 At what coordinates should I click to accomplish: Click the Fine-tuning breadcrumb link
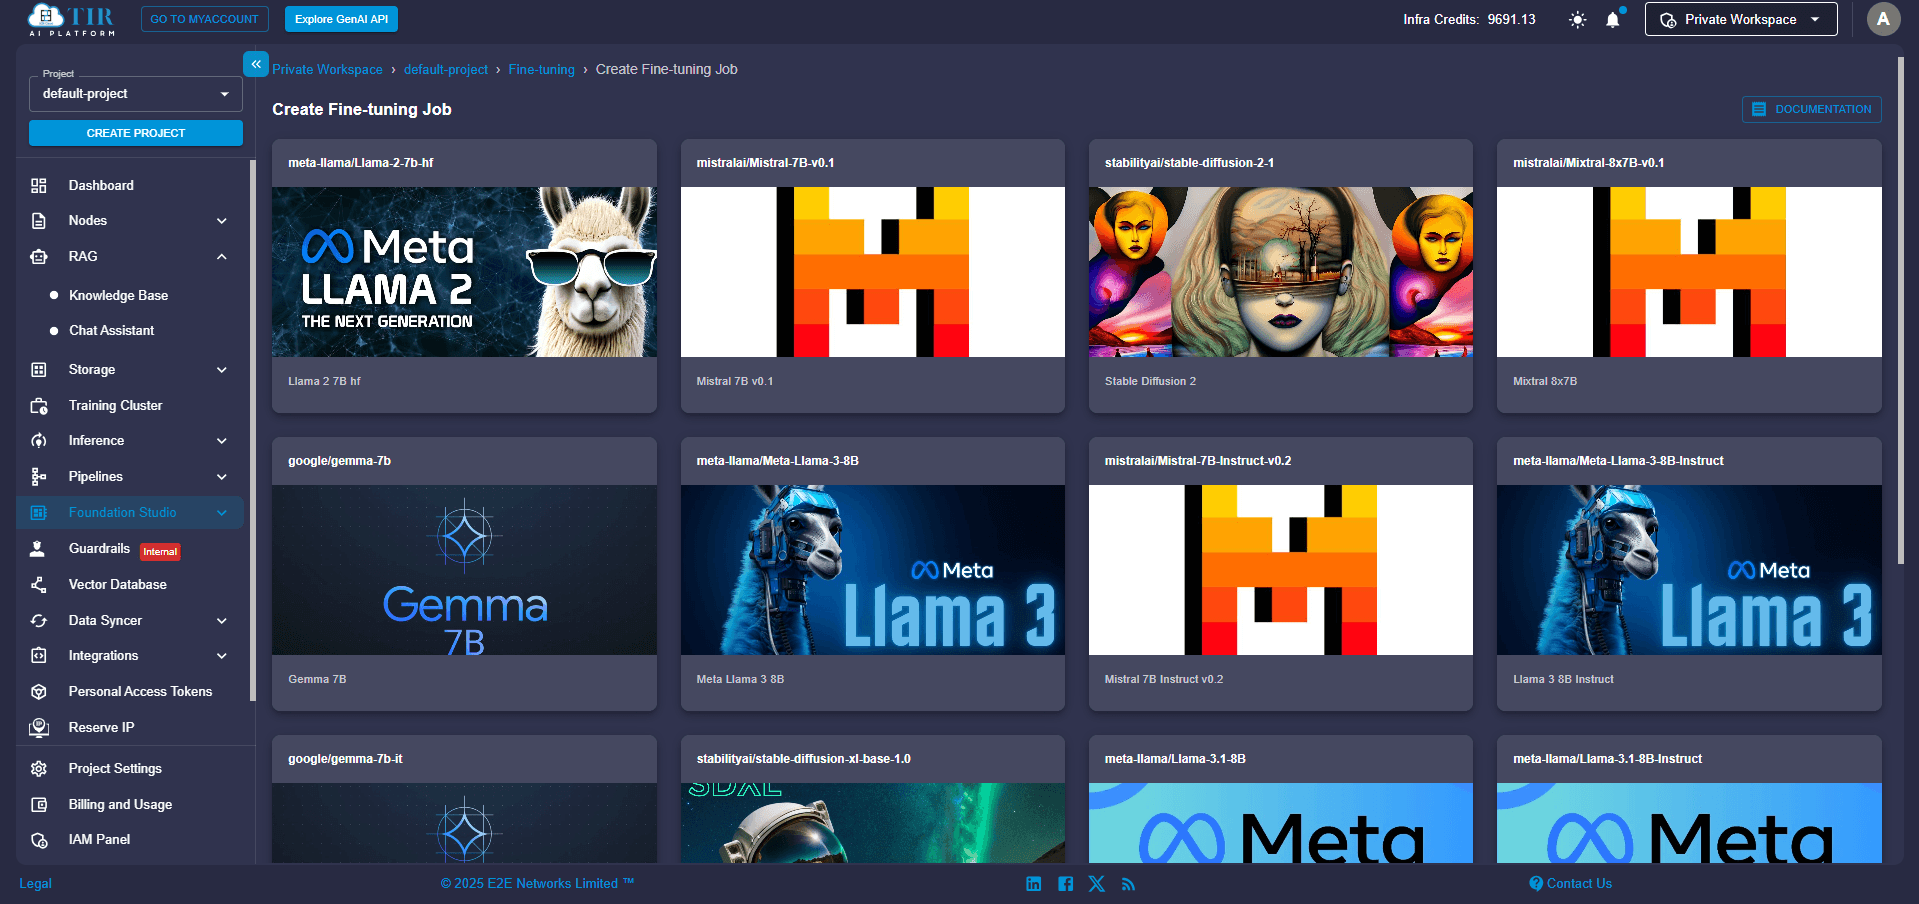(x=541, y=70)
